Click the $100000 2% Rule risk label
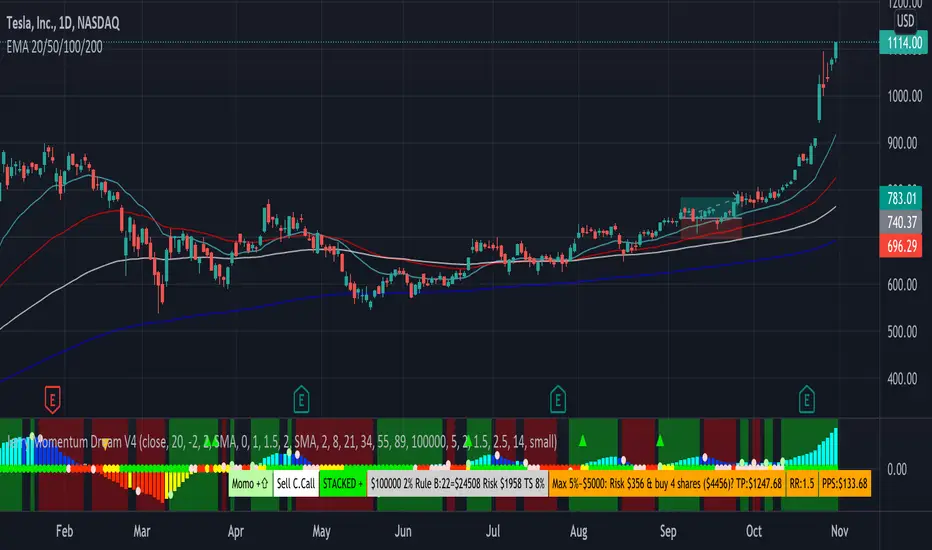Viewport: 932px width, 550px height. coord(457,483)
